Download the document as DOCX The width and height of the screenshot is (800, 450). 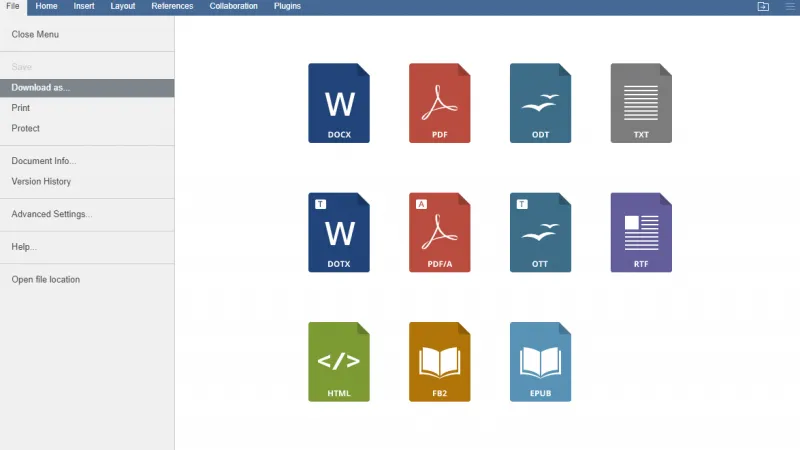[339, 103]
